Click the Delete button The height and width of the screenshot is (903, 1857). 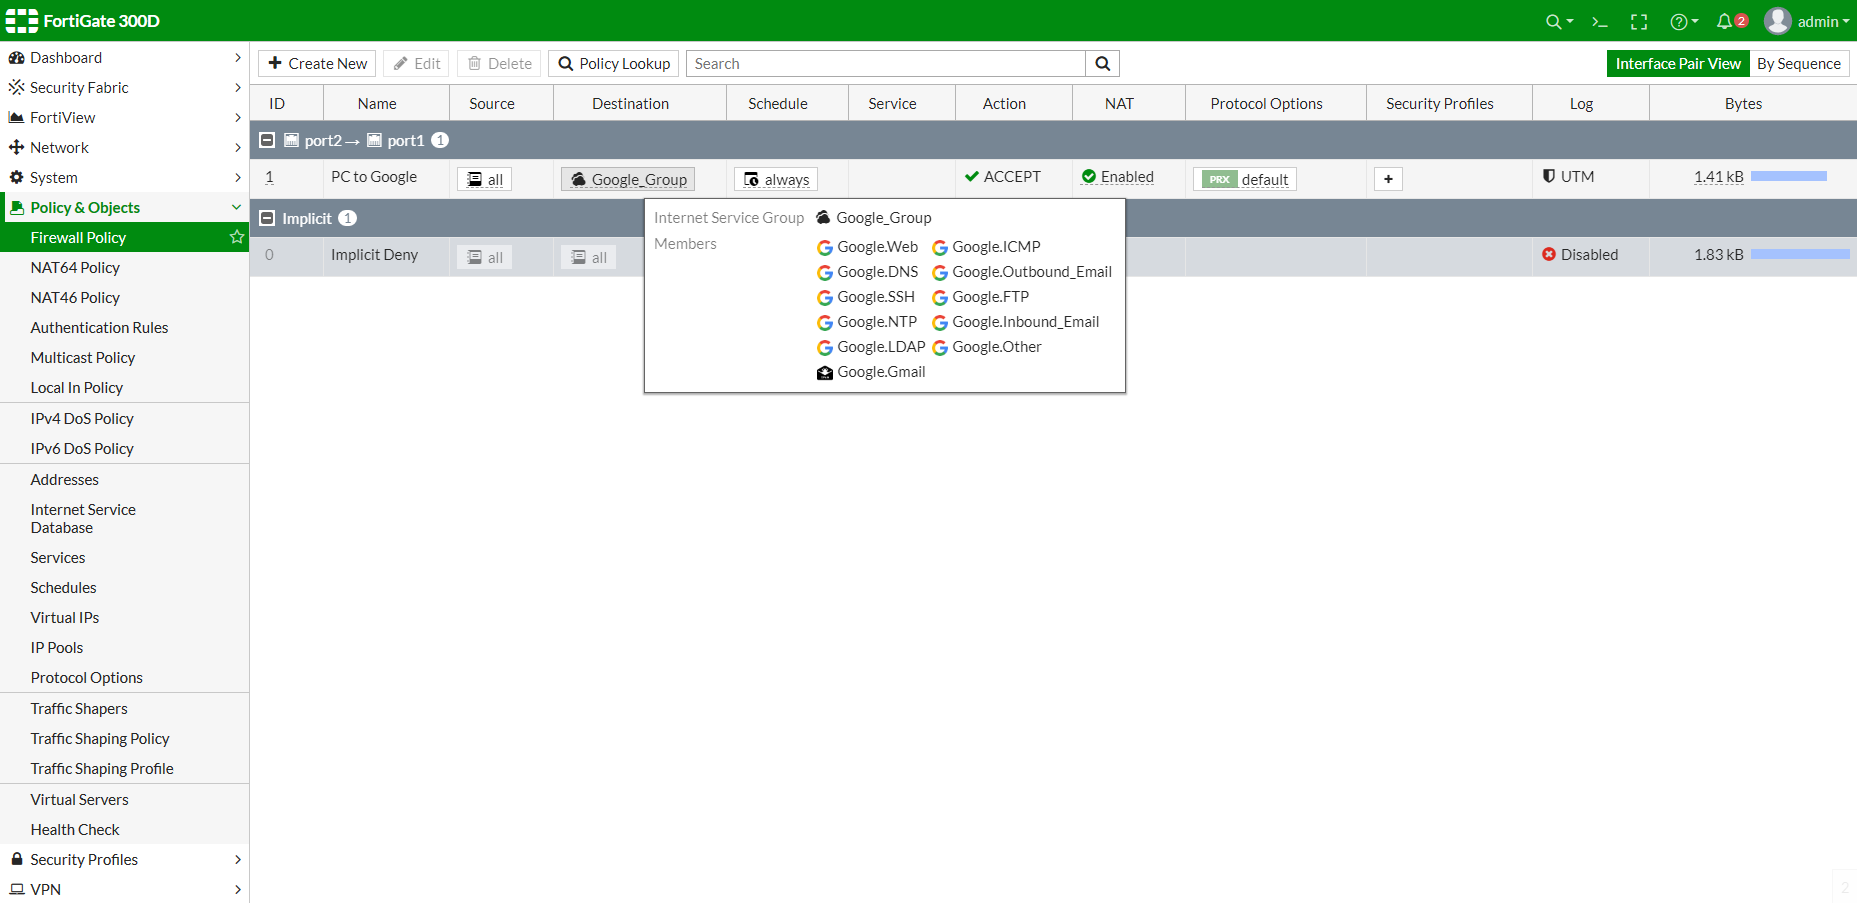(499, 64)
